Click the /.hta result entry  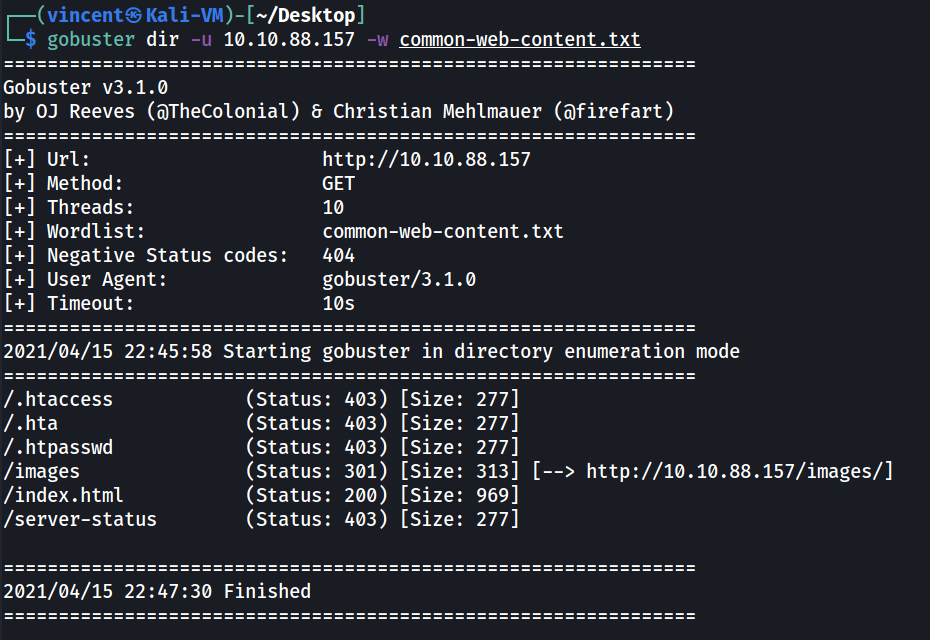[x=31, y=424]
